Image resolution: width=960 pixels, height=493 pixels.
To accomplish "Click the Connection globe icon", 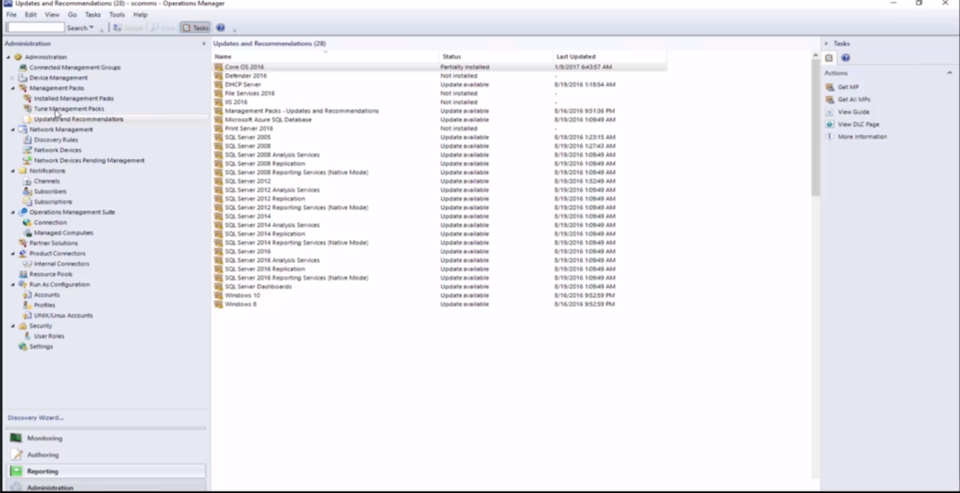I will [x=28, y=222].
